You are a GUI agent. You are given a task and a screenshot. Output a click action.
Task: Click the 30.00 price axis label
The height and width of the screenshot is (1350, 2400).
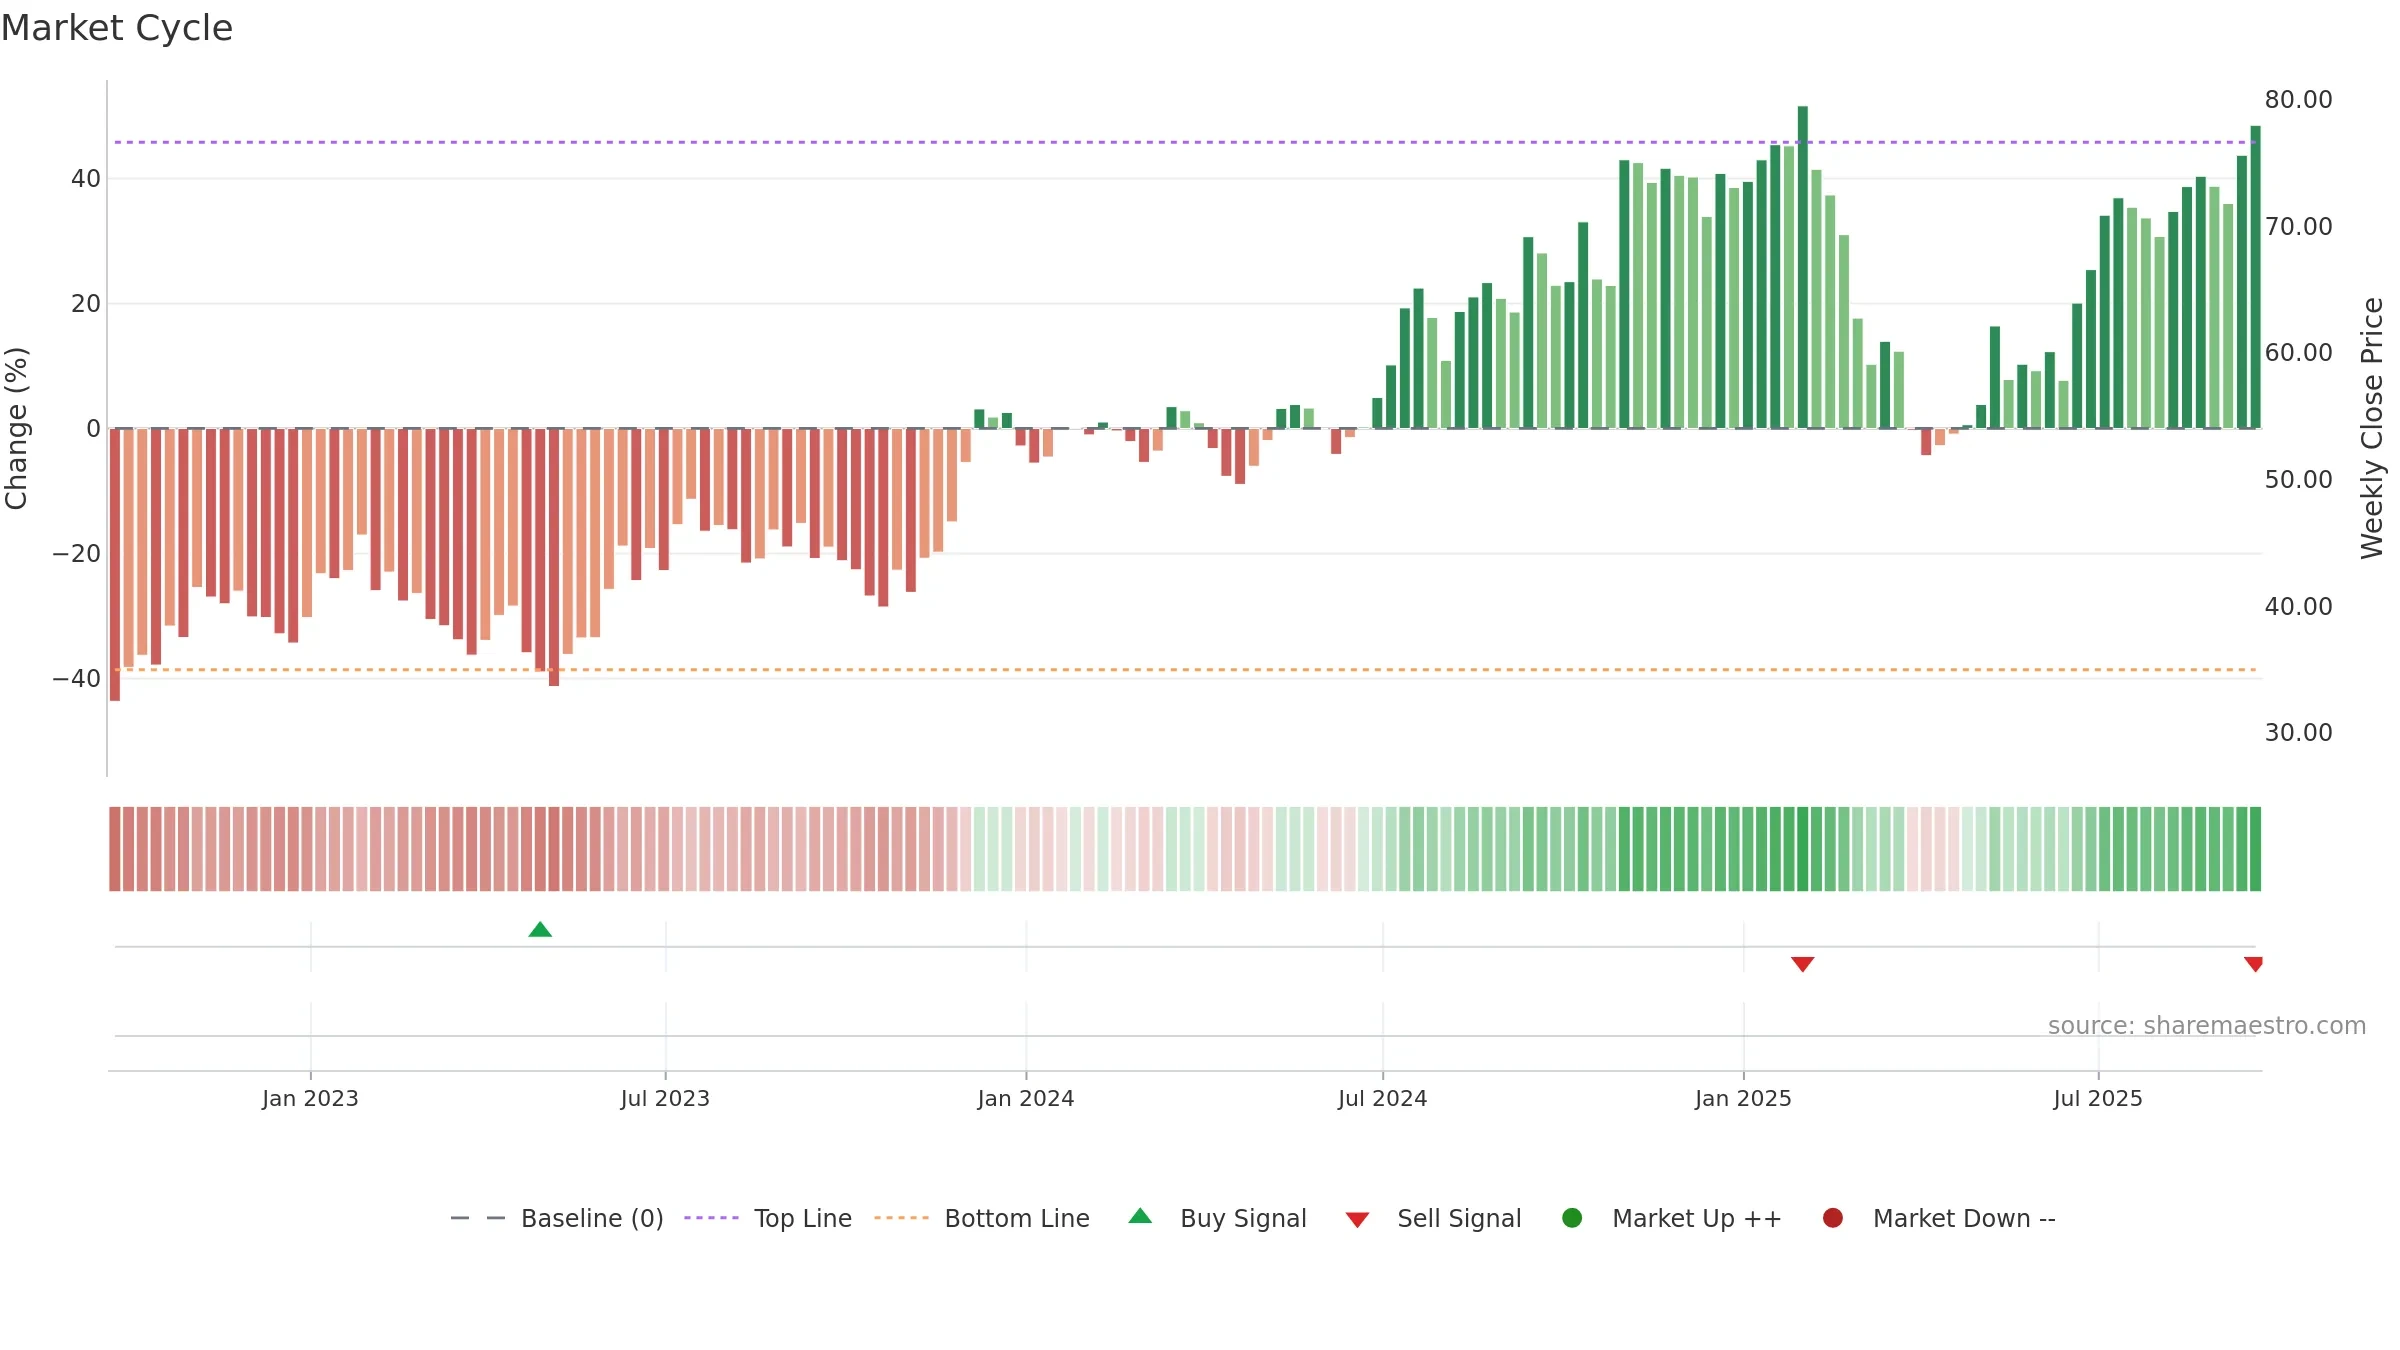tap(2298, 733)
